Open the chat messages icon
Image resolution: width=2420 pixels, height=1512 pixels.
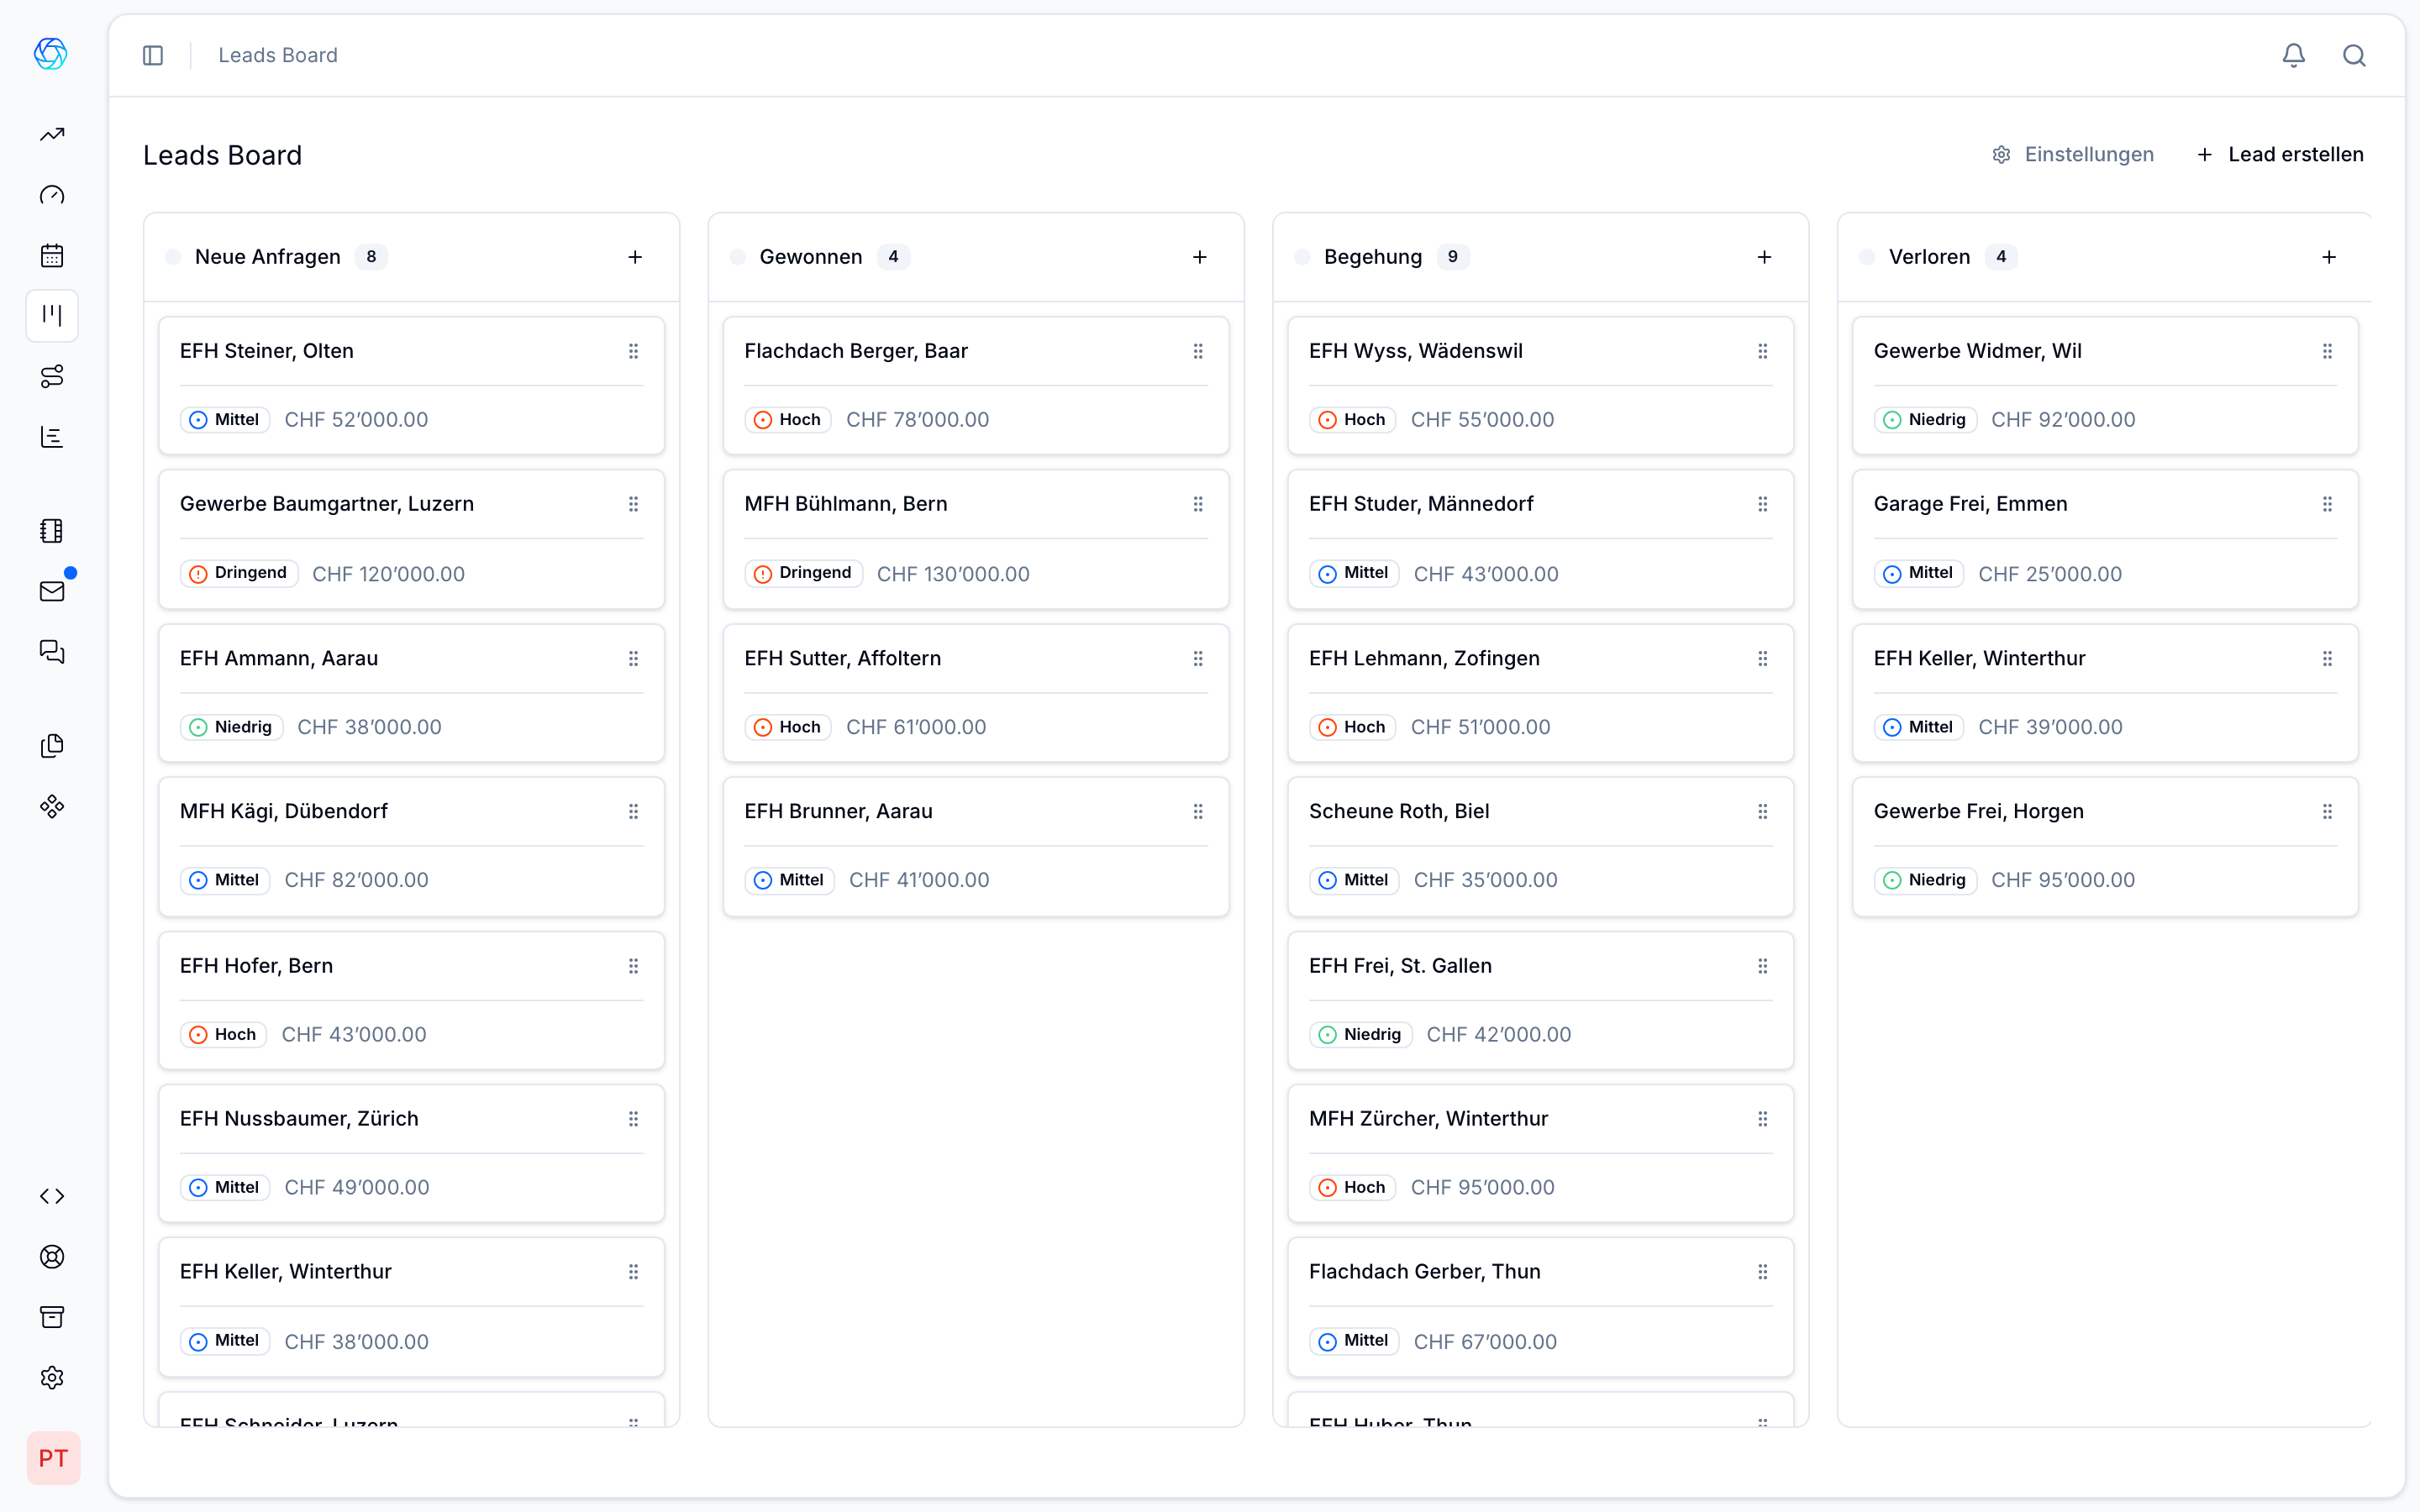point(52,652)
